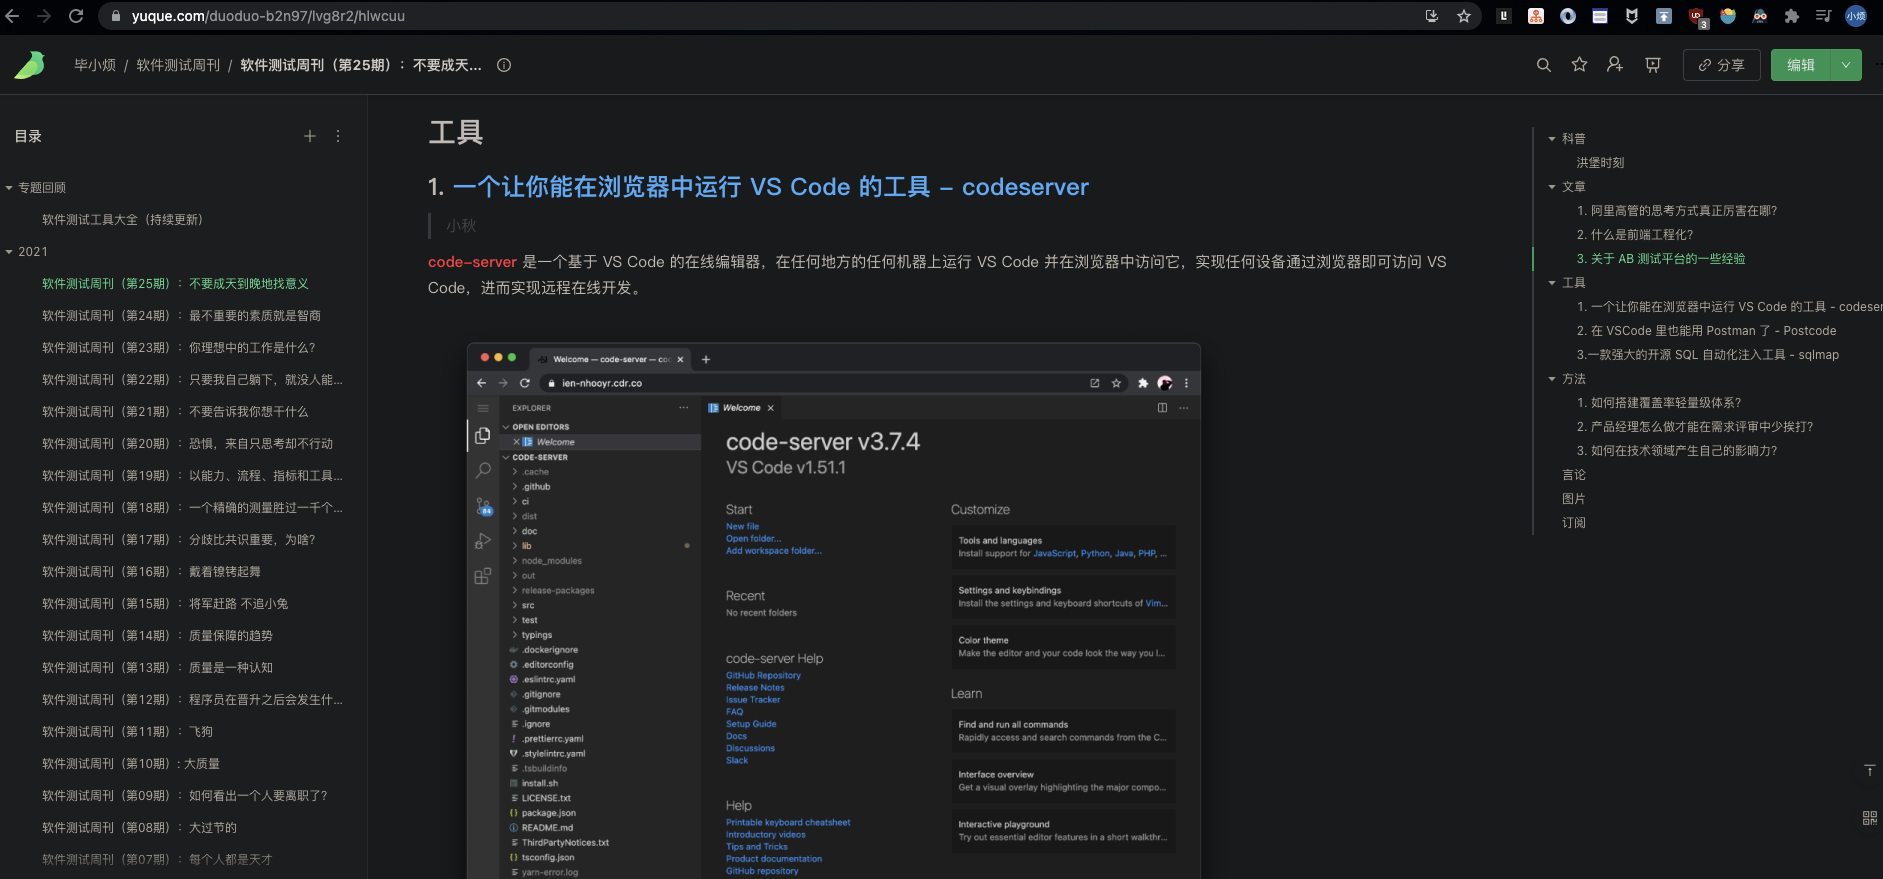This screenshot has height=879, width=1883.
Task: Open 软件测试周刊（第16期）戴着镣铐起舞
Action: (151, 572)
